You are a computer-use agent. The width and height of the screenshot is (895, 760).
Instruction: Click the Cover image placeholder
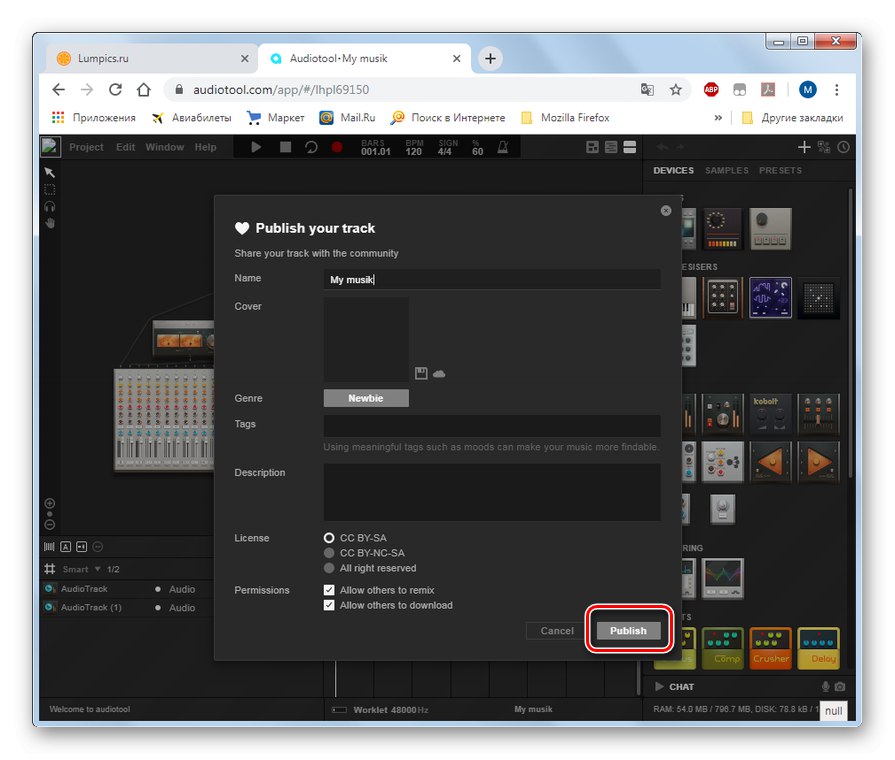point(366,339)
